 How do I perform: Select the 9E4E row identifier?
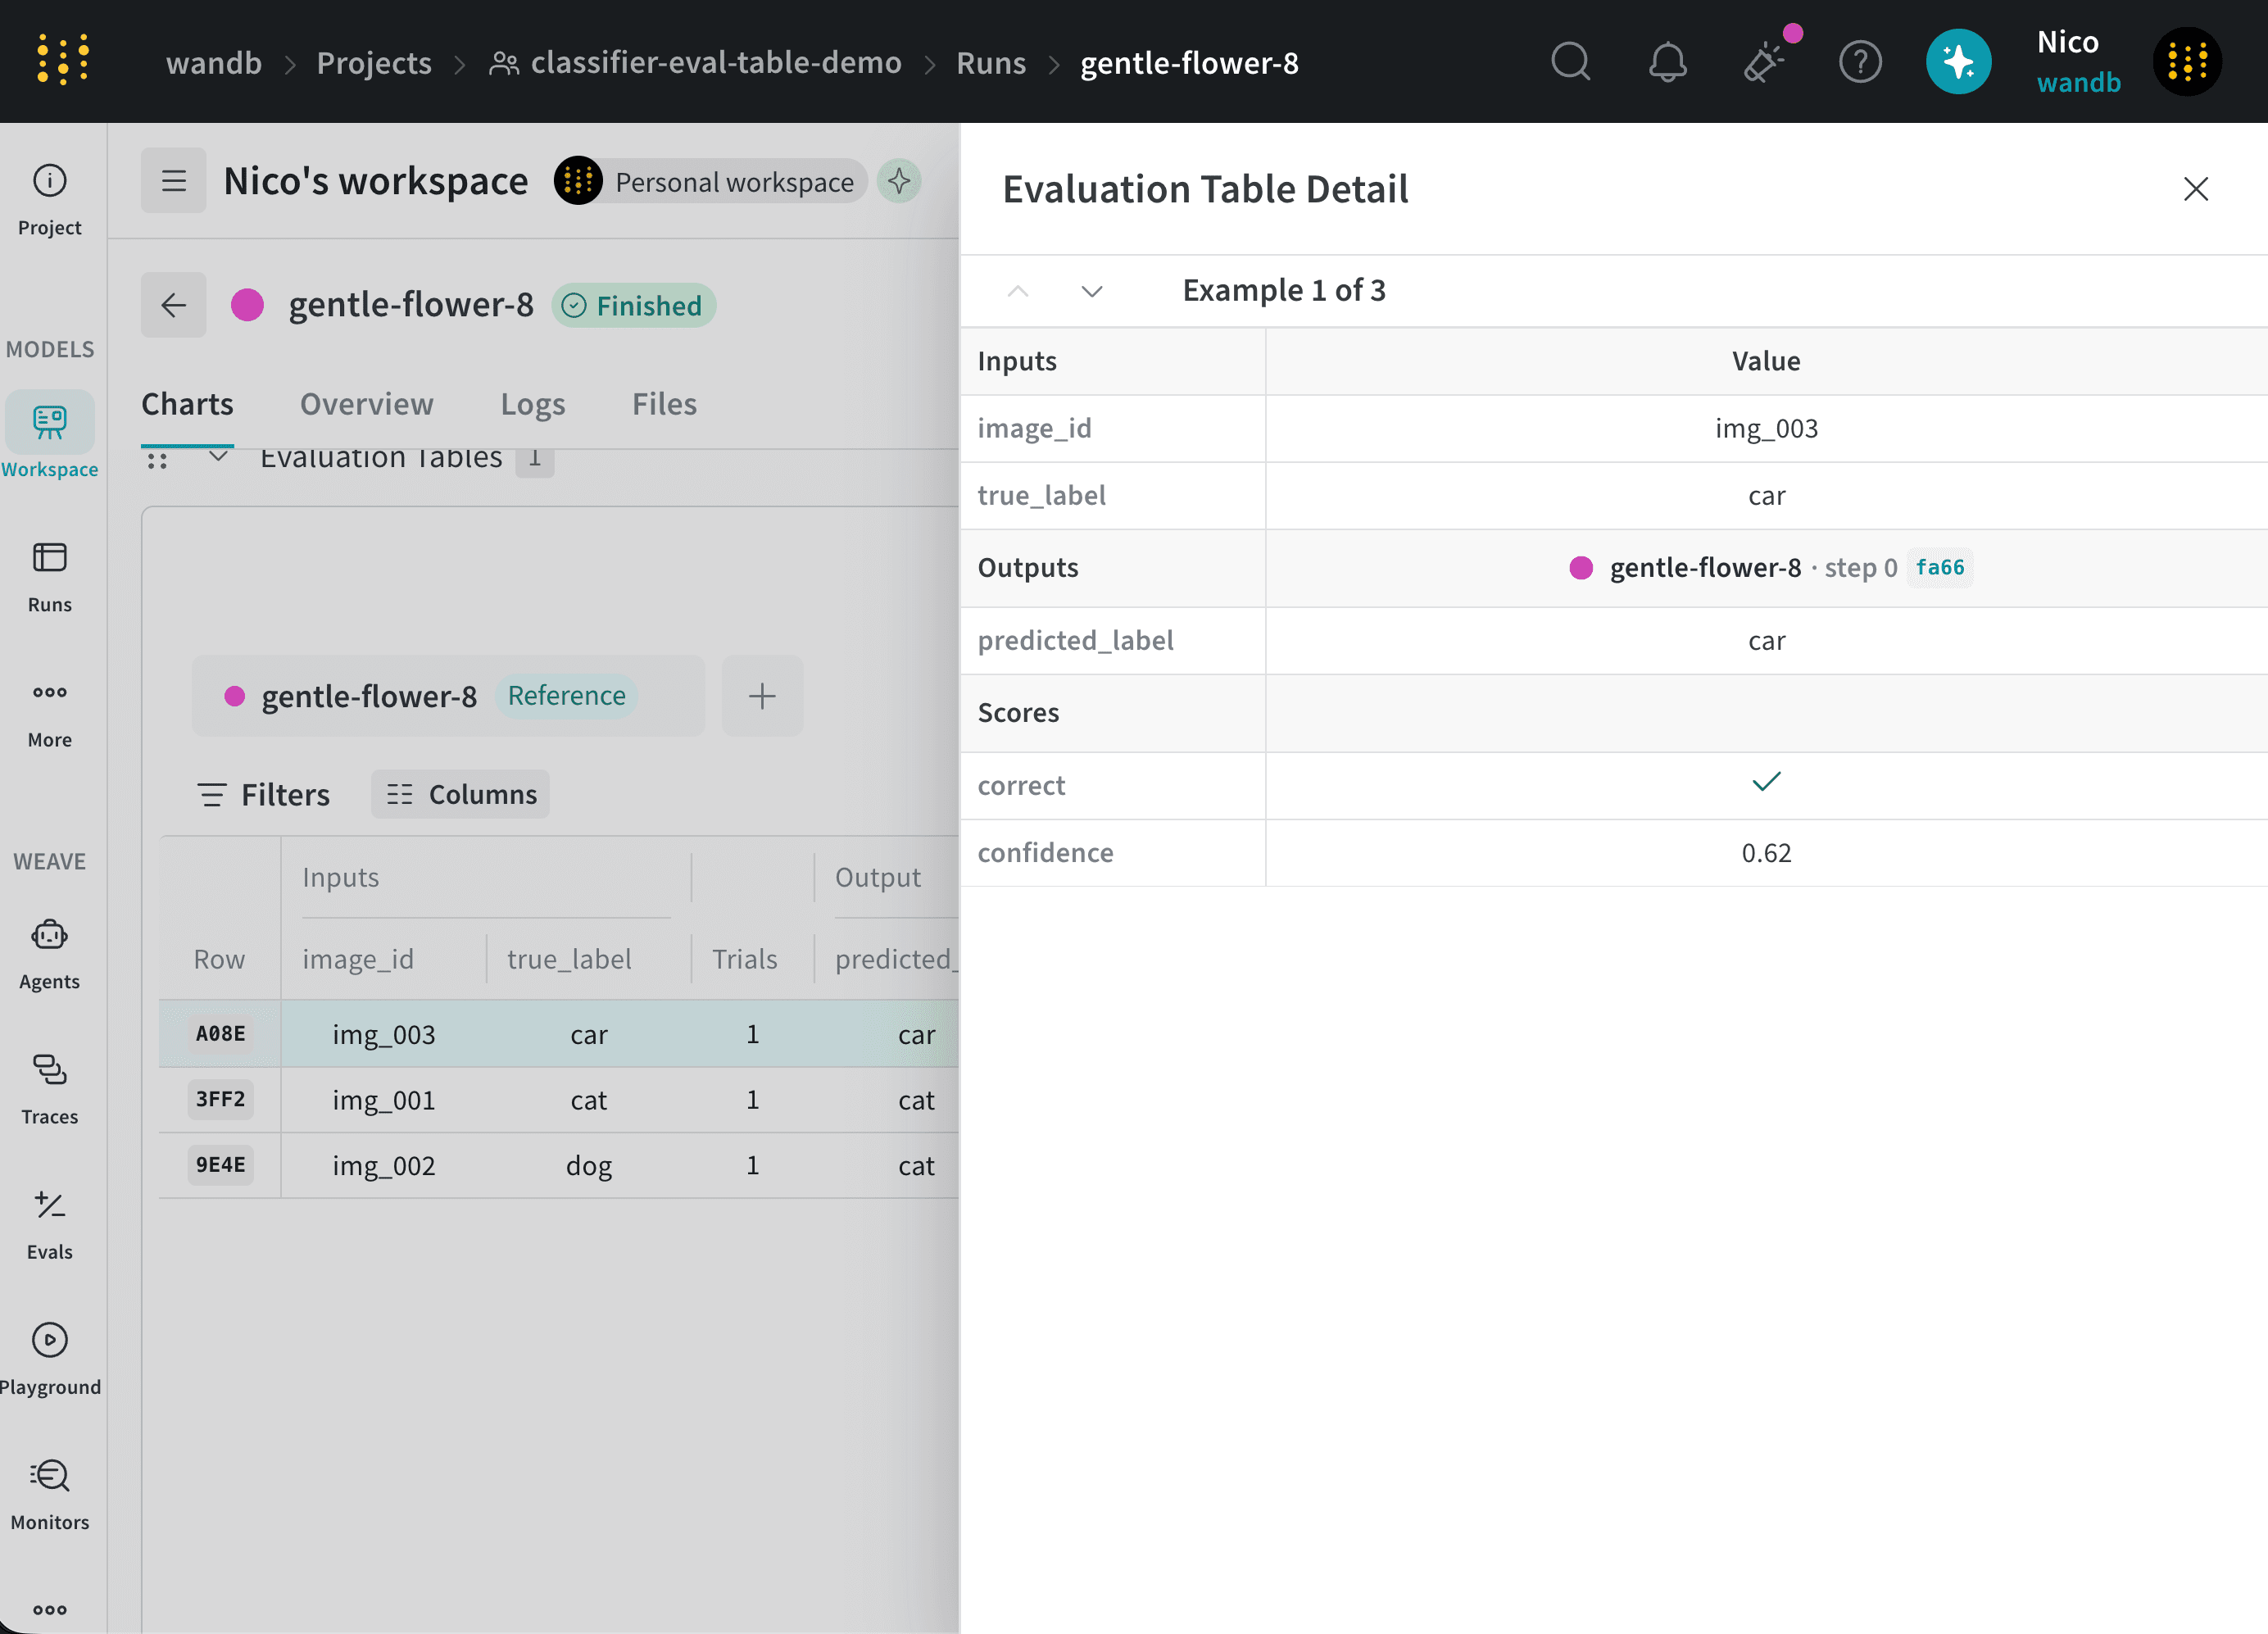click(220, 1165)
